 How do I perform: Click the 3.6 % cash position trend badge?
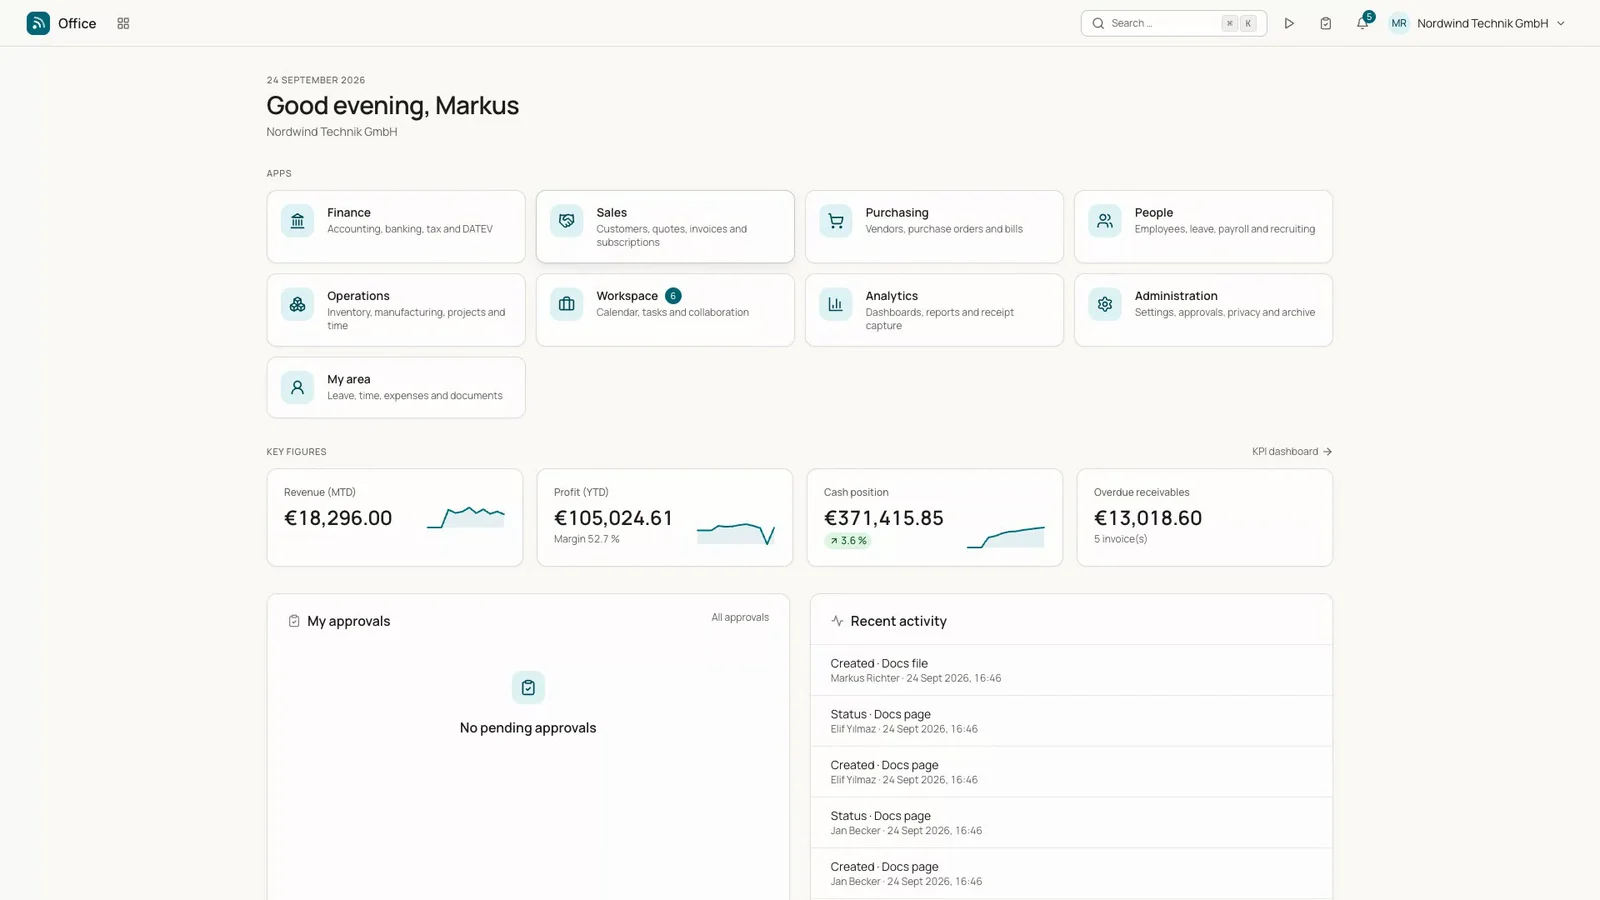[x=848, y=541]
